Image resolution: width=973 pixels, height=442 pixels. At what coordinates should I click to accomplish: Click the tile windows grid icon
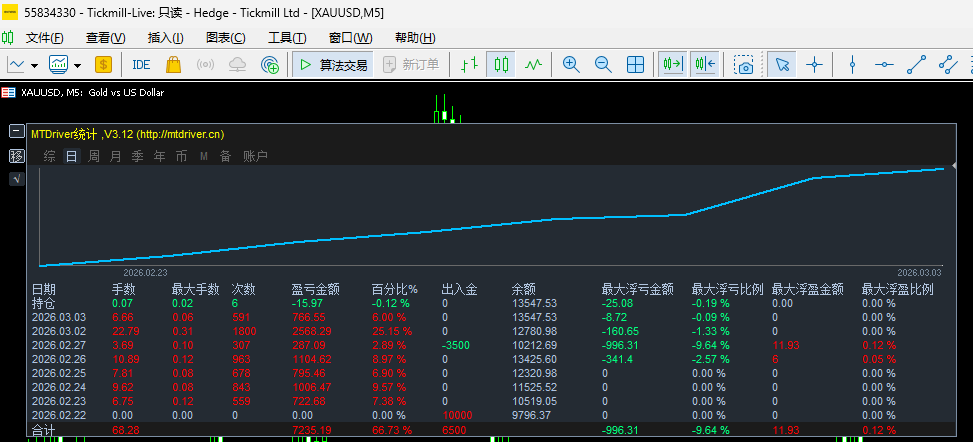point(635,64)
